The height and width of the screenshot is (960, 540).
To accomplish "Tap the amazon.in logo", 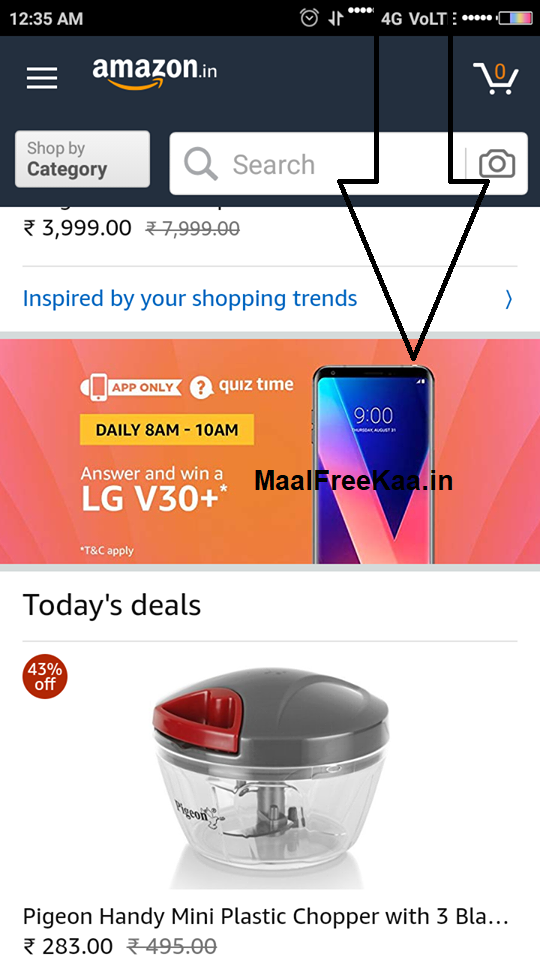I will (154, 73).
